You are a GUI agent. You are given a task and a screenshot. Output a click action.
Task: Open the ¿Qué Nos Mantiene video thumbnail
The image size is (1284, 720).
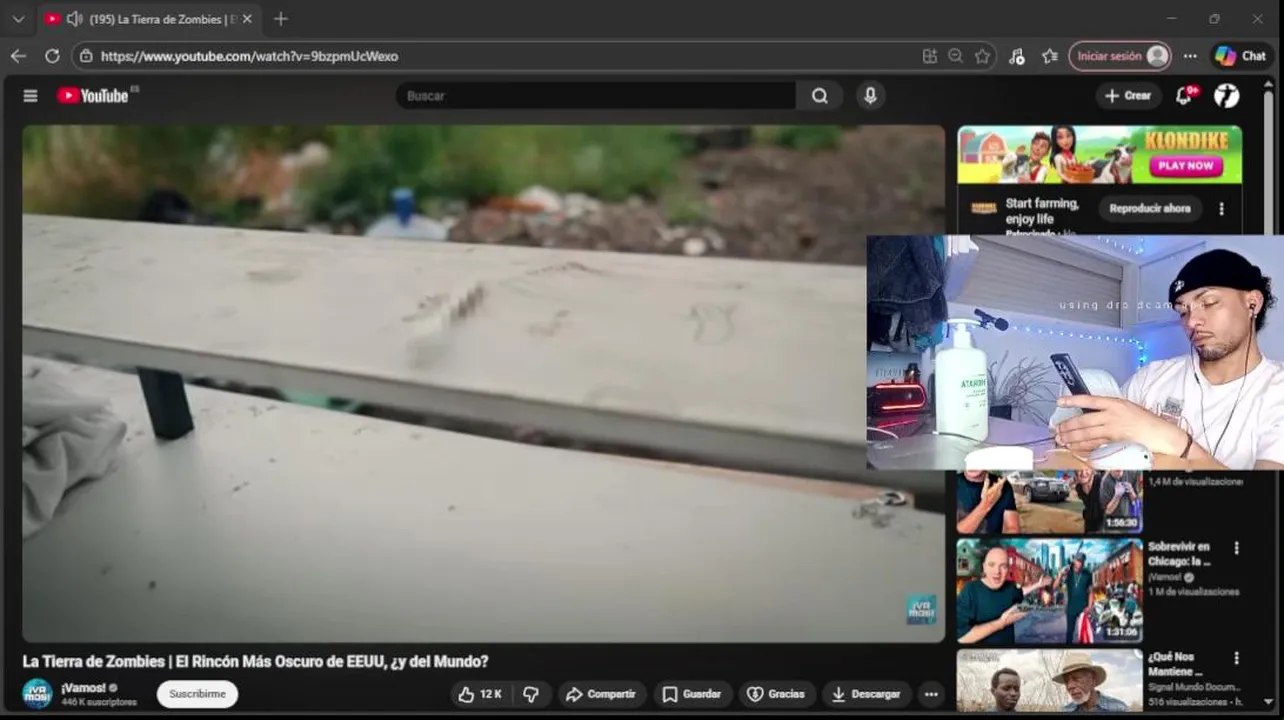coord(1049,680)
